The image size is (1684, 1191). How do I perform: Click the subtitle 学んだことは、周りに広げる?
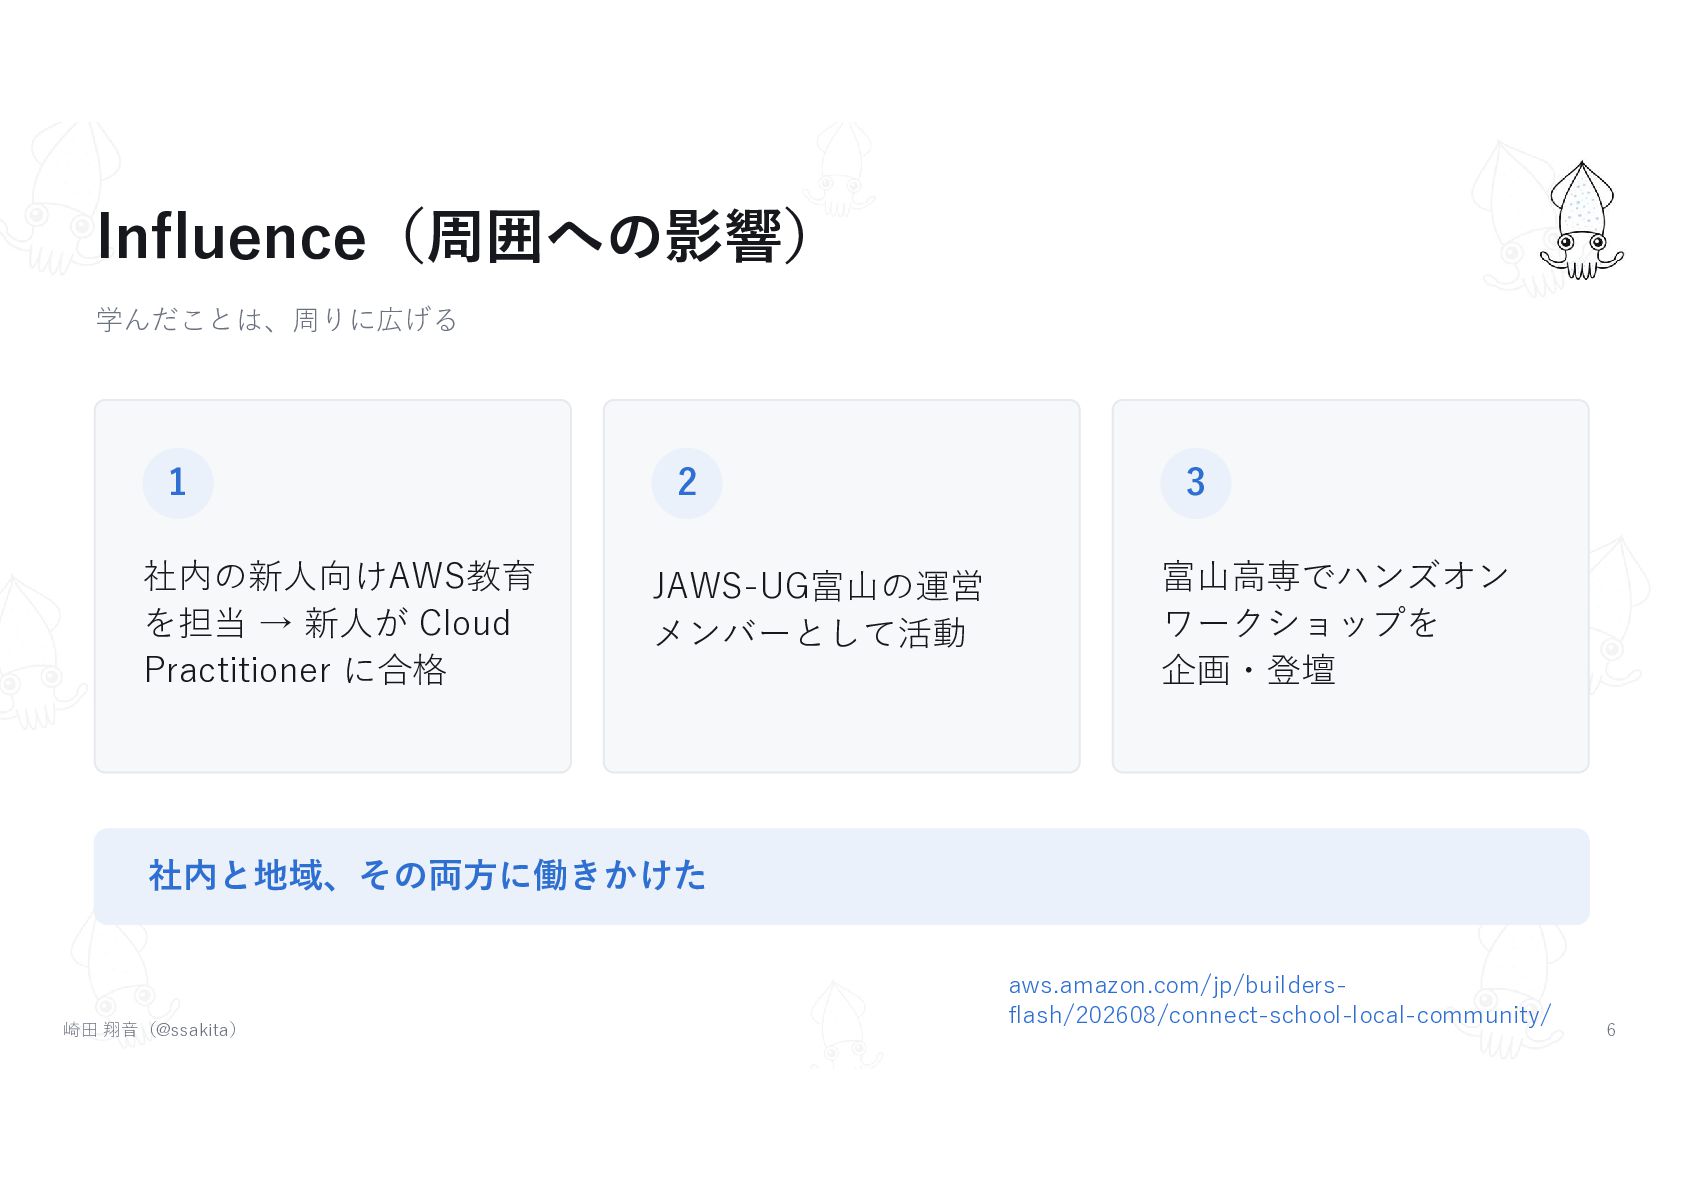277,320
